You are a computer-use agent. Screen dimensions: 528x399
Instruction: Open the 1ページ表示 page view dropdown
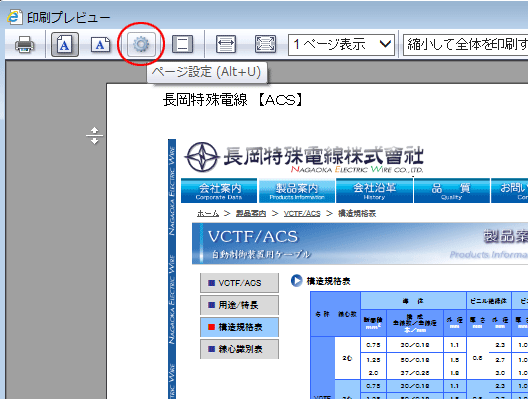coord(341,44)
